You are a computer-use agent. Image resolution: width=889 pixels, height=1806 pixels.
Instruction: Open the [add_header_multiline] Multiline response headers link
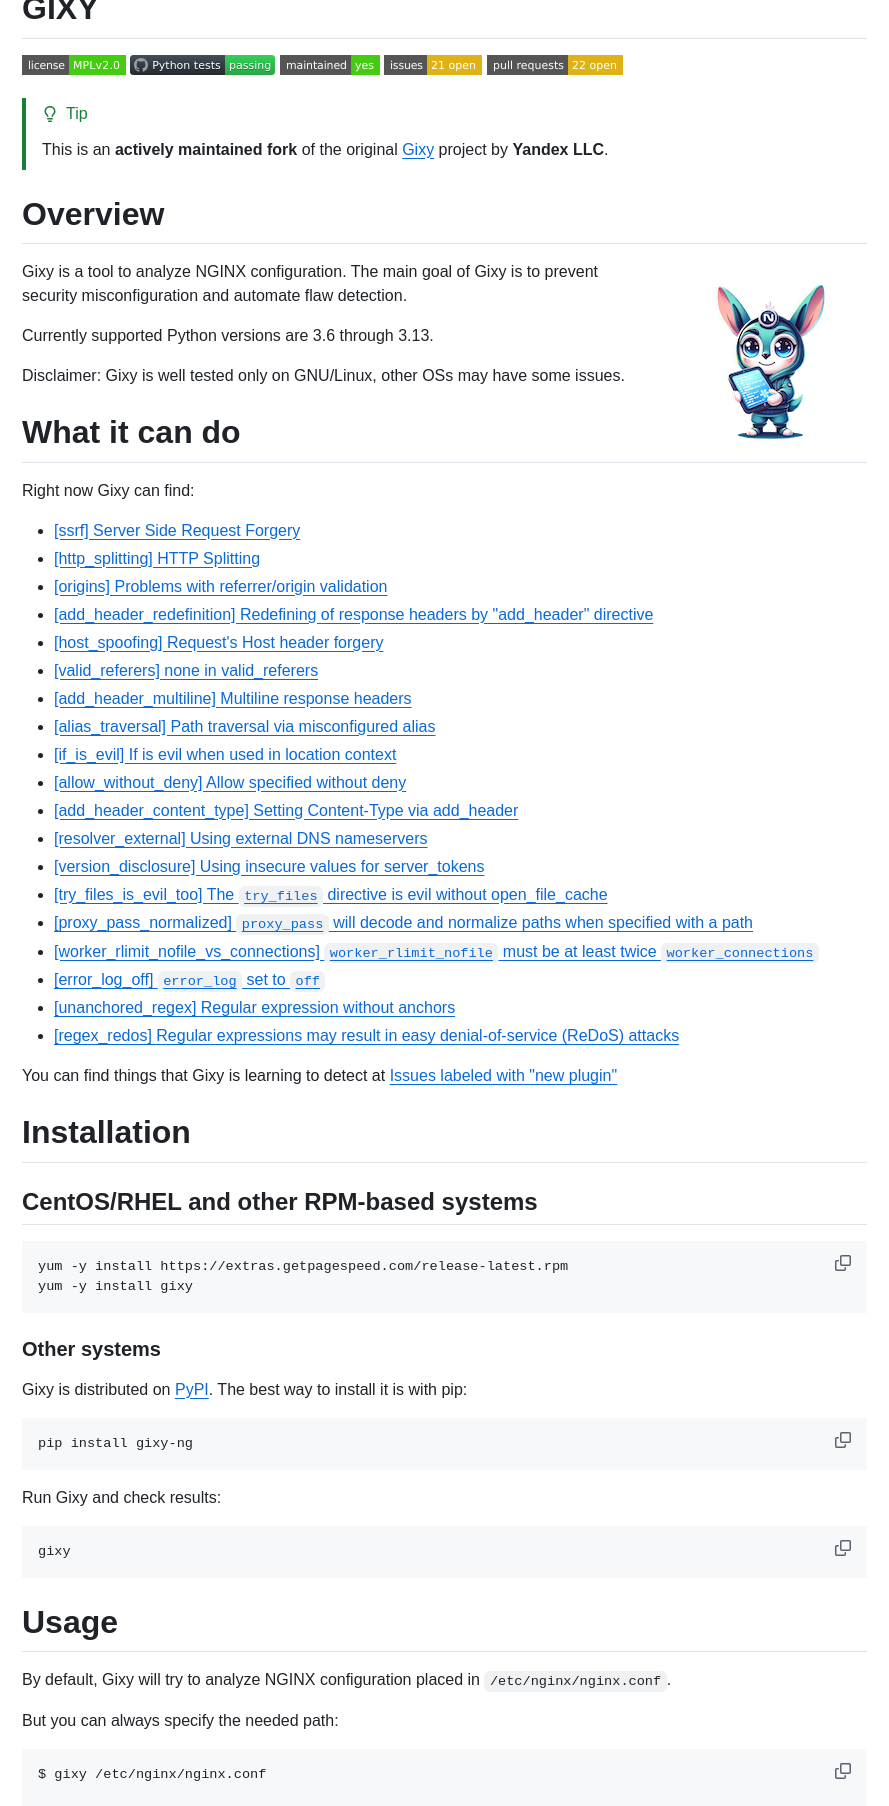[x=232, y=698]
